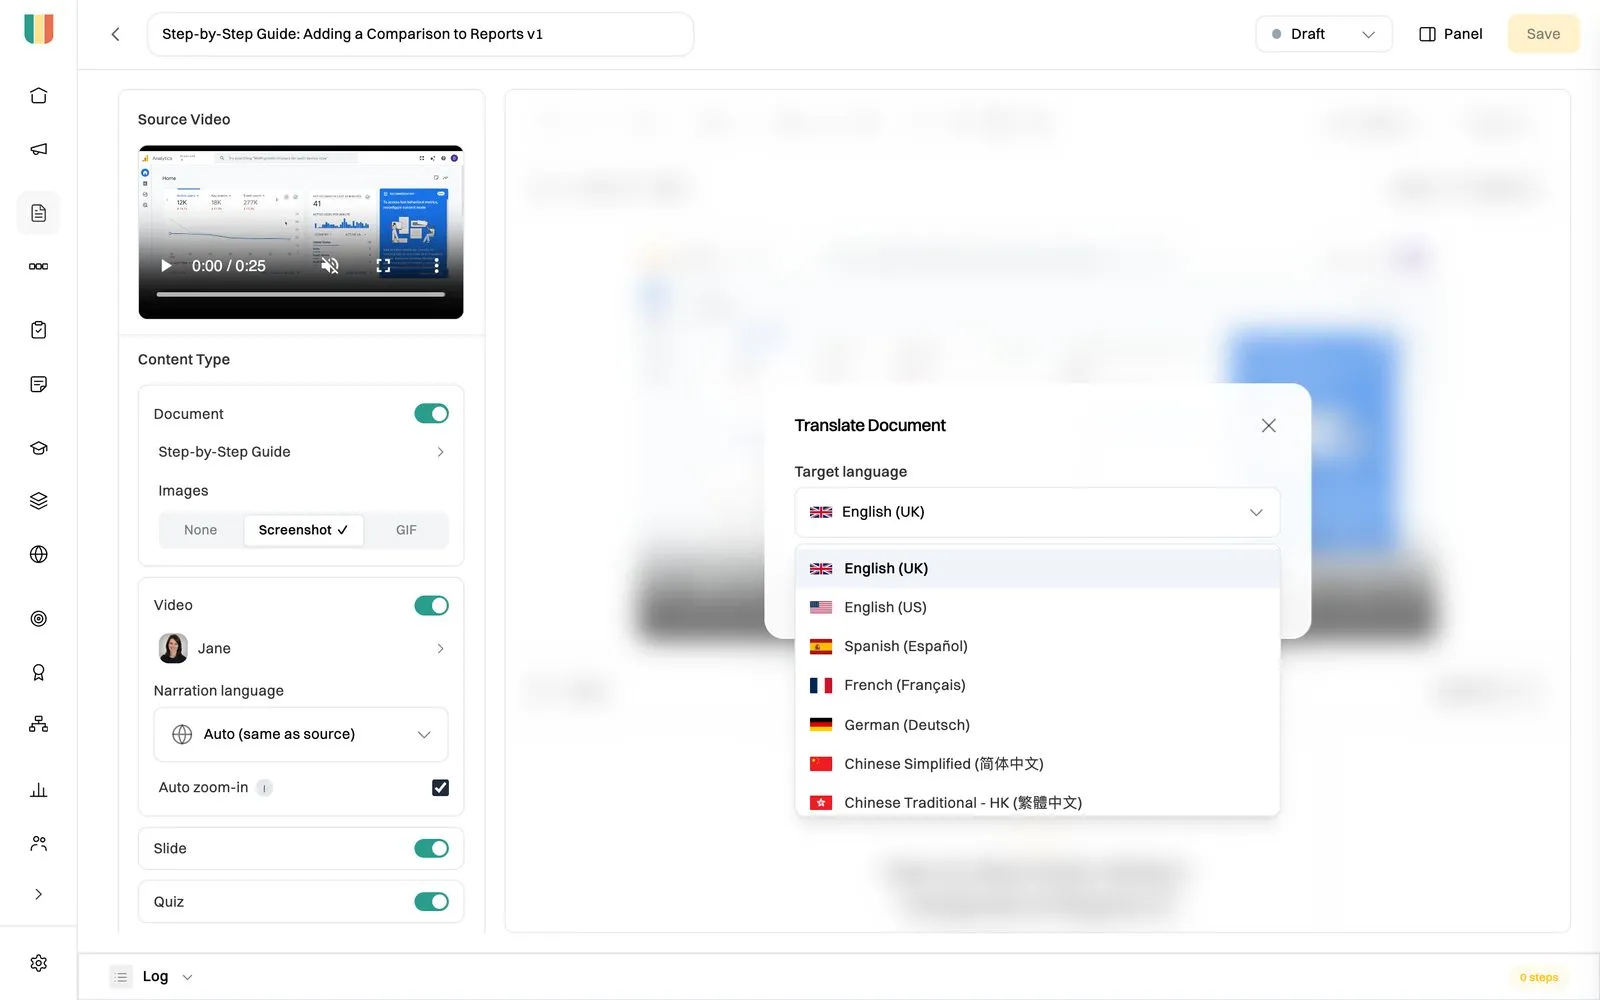
Task: Toggle the Slide content type switch
Action: [432, 848]
